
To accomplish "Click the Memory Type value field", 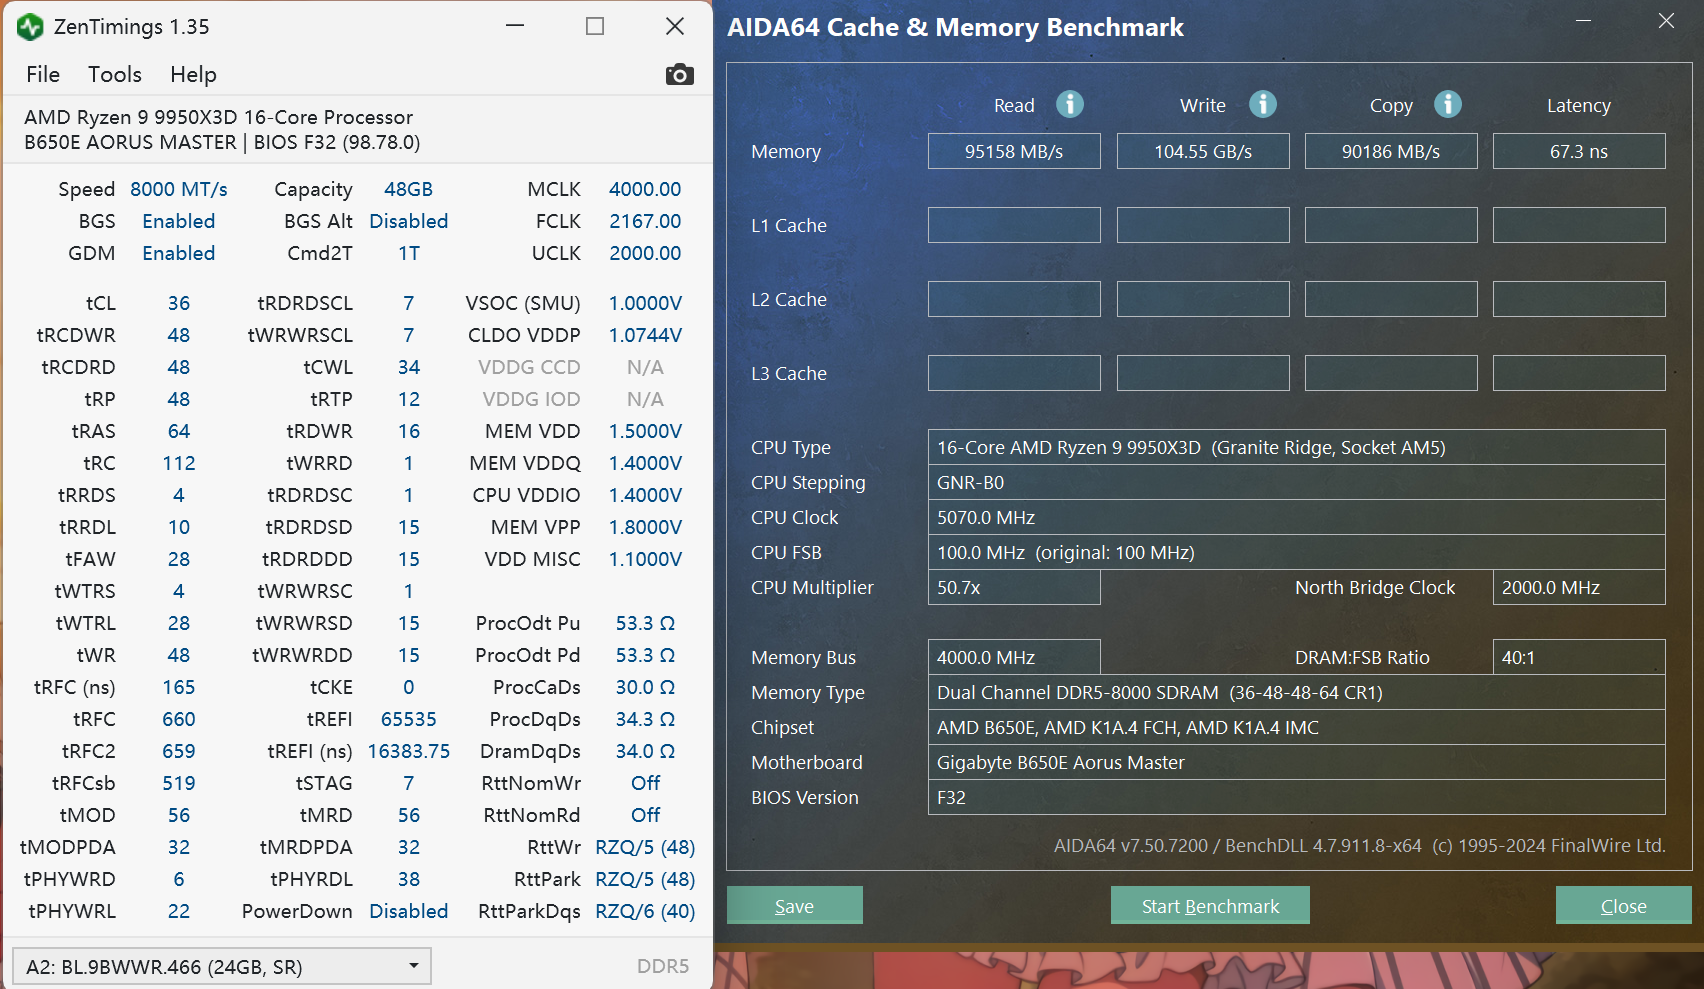I will click(x=1295, y=693).
